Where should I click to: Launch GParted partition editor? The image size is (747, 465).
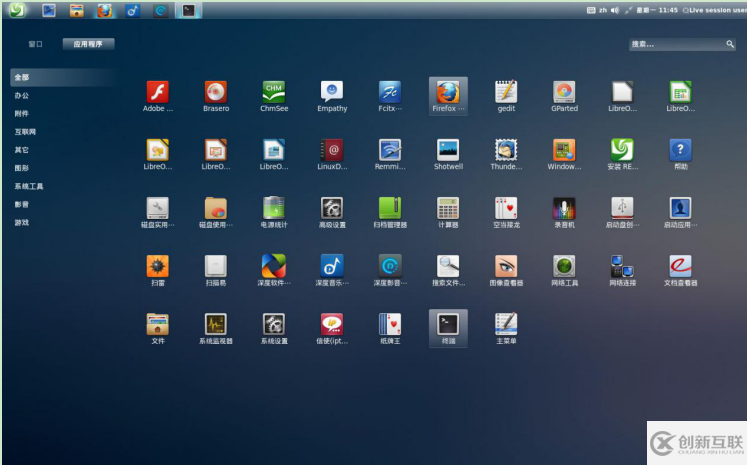point(565,92)
